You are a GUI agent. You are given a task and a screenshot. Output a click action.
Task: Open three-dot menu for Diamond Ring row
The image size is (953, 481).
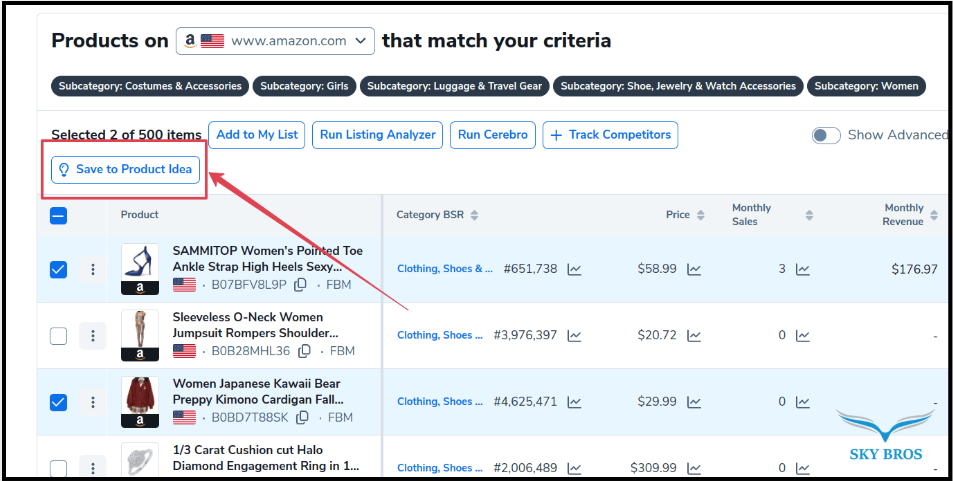tap(93, 468)
